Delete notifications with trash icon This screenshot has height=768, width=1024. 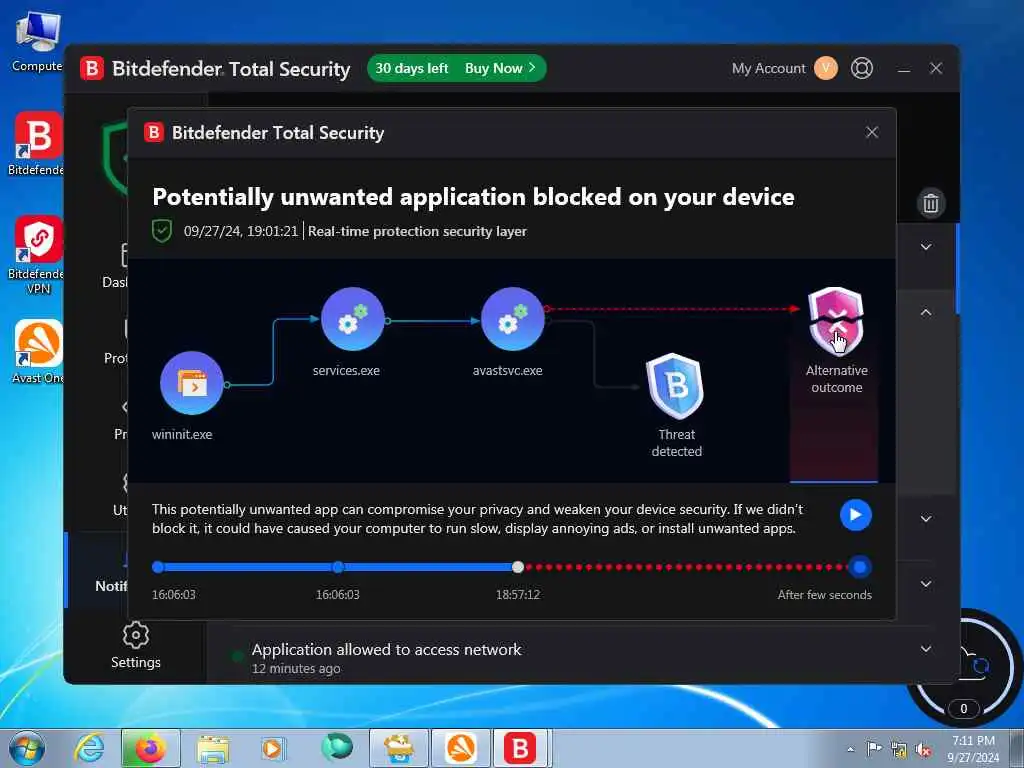click(931, 203)
